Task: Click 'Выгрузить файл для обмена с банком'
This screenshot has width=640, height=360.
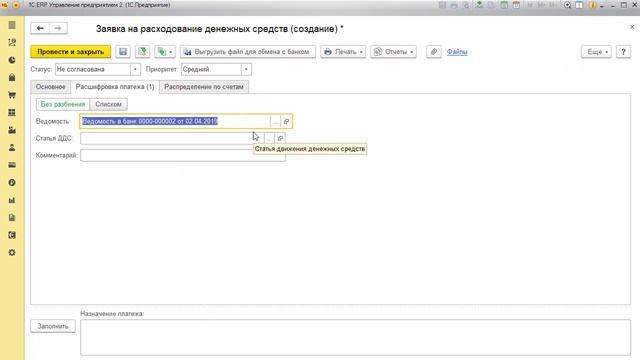Action: point(248,52)
